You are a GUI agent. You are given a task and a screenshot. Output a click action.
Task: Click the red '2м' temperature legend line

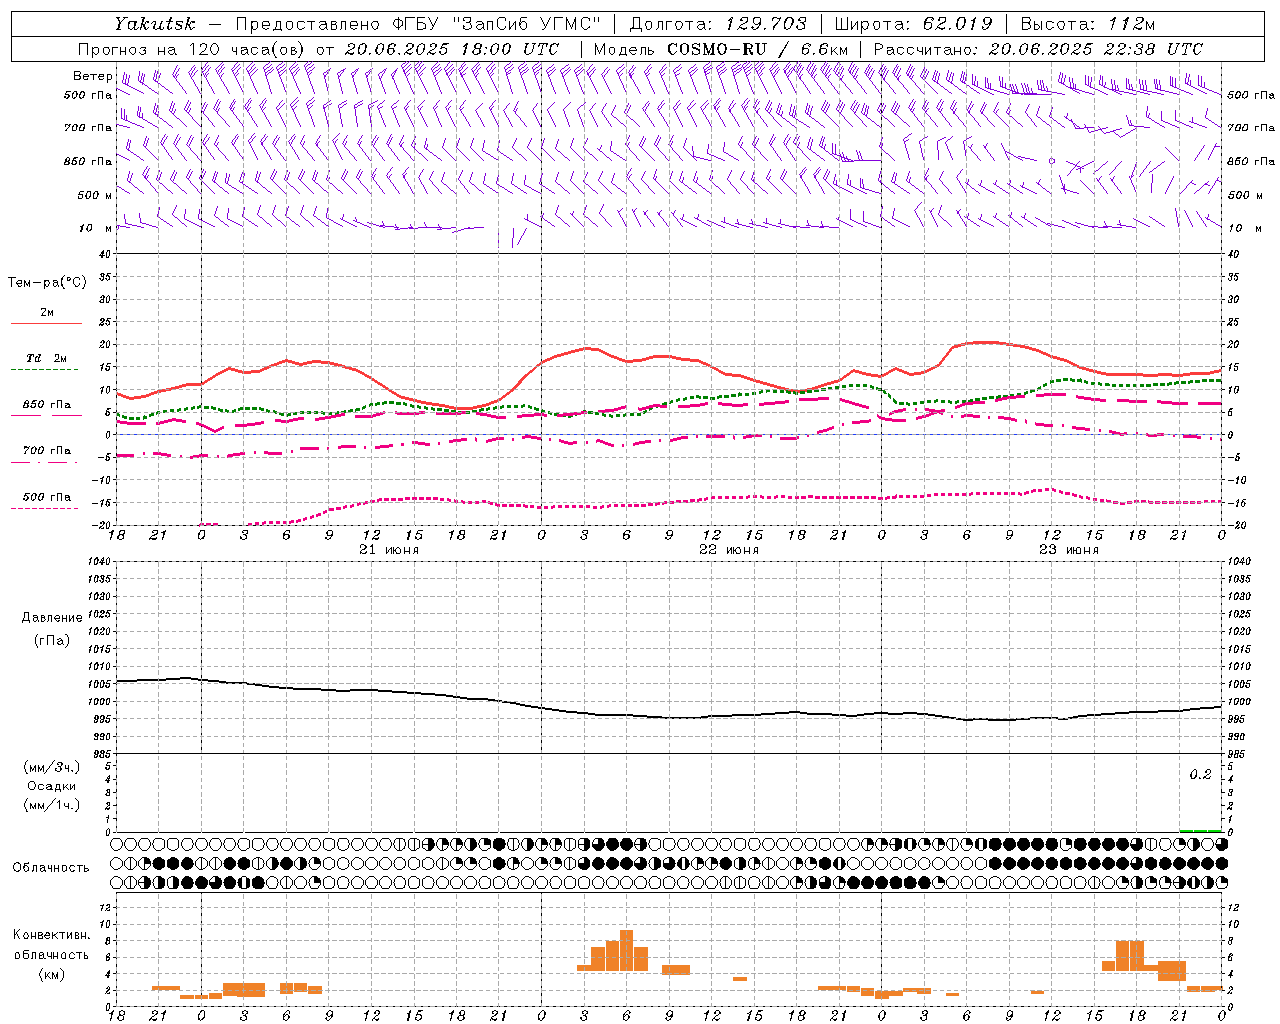click(x=46, y=324)
